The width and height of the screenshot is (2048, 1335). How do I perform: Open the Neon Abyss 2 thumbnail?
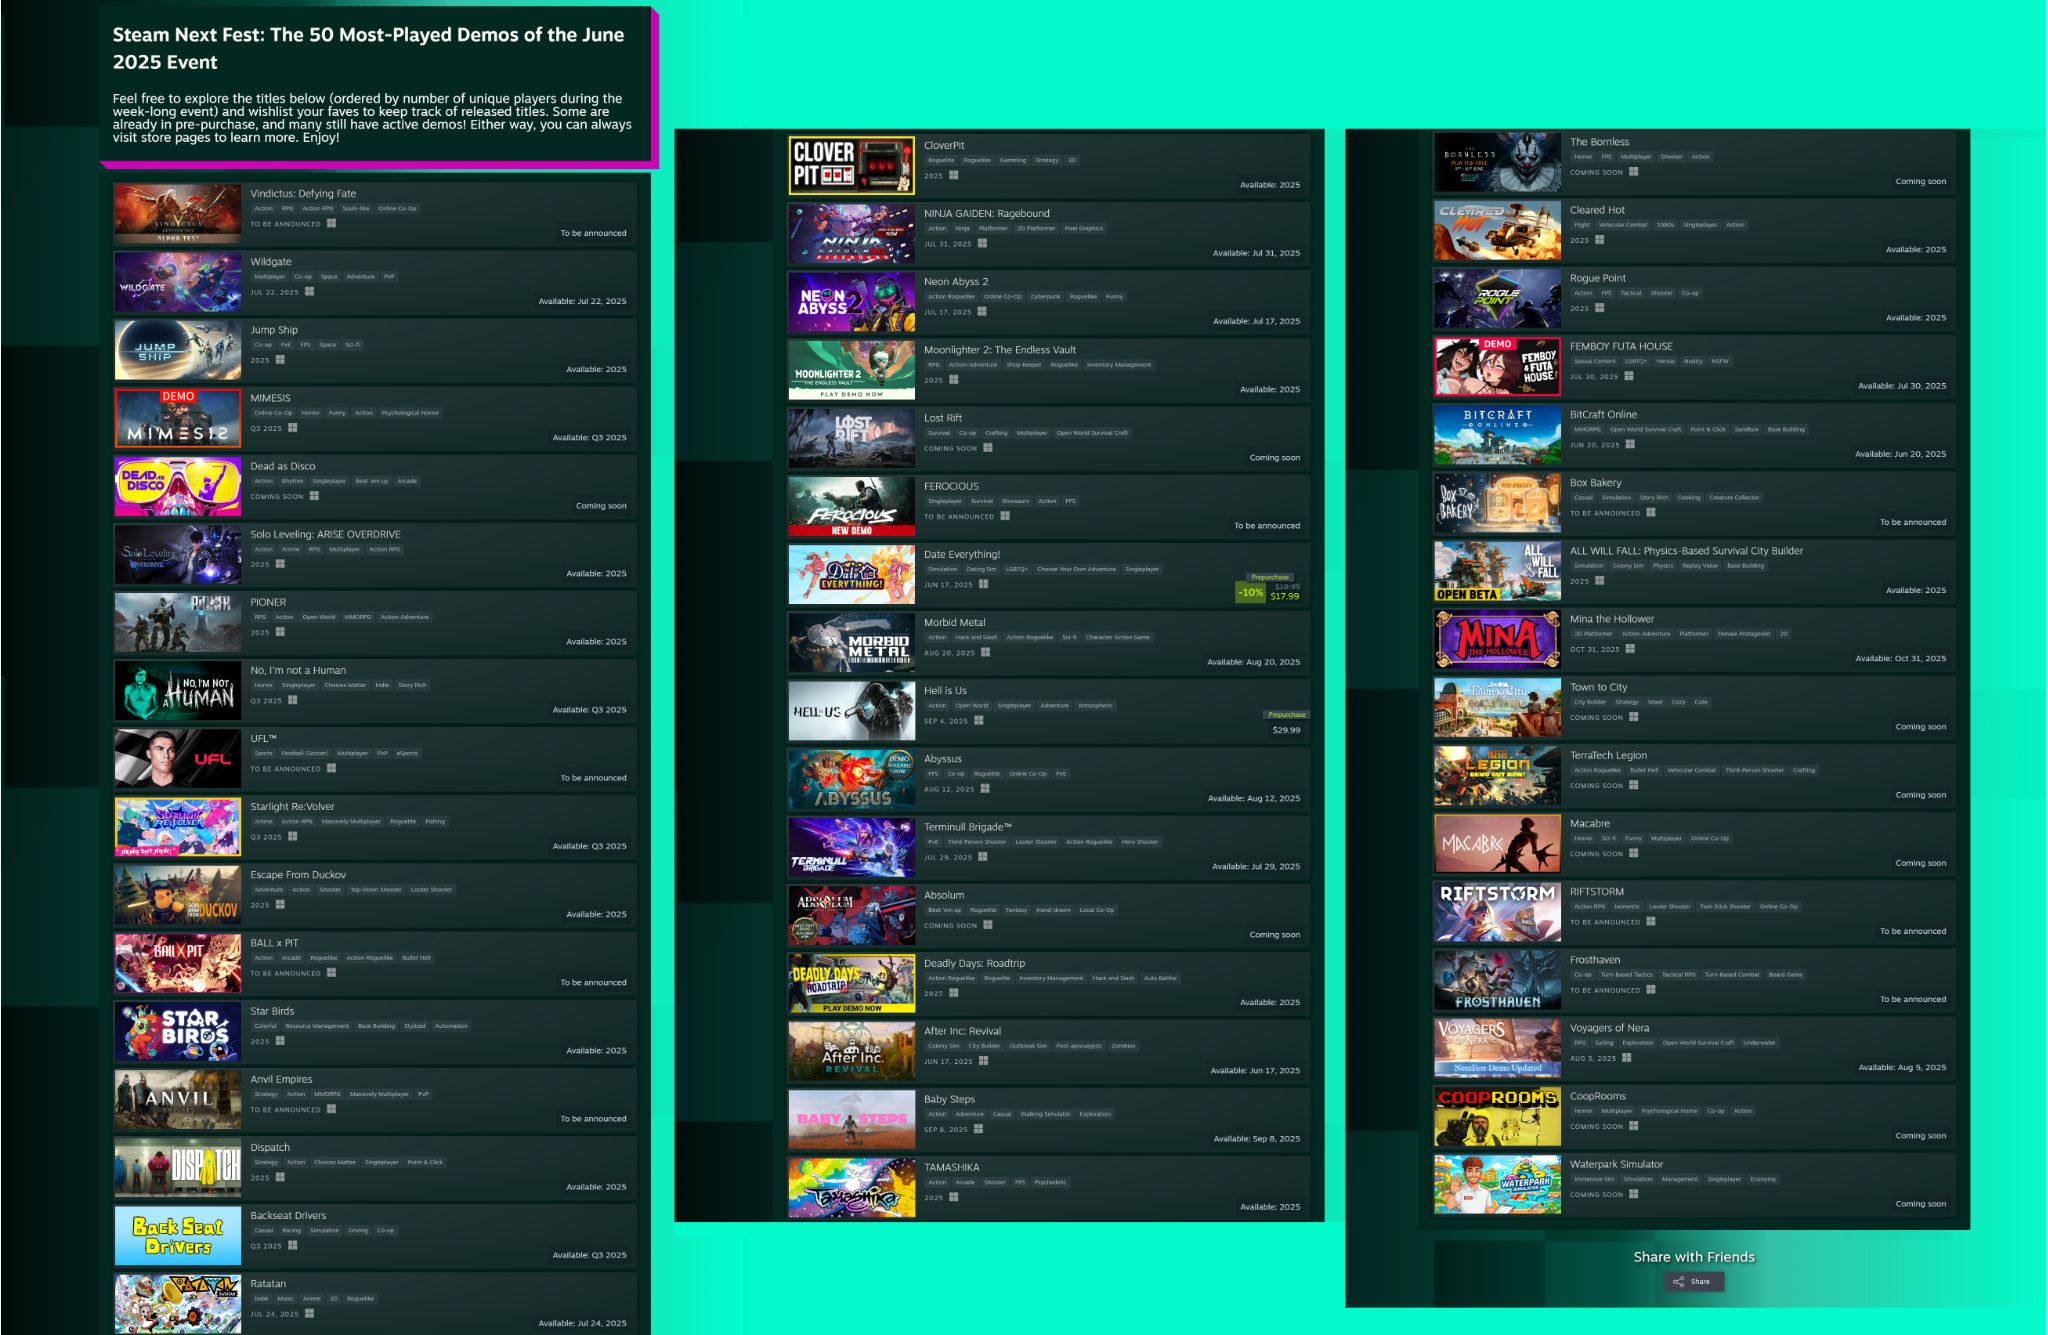(x=851, y=301)
